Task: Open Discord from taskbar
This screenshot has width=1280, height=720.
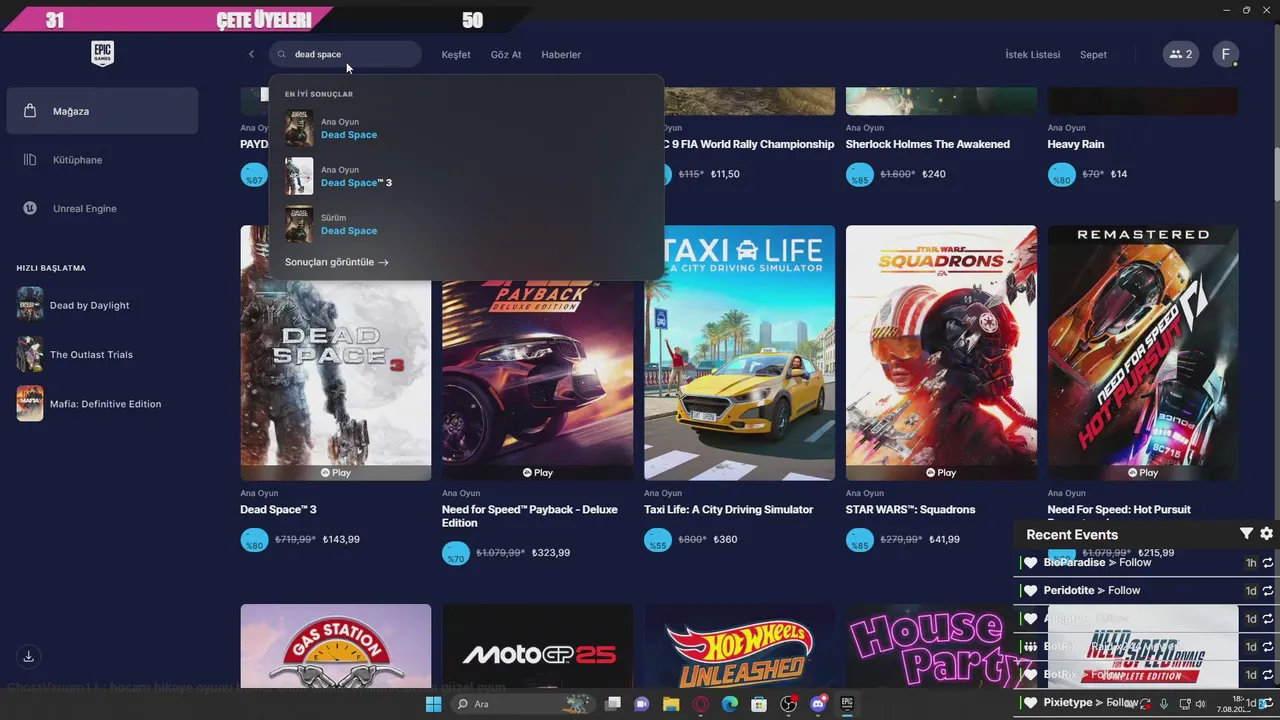Action: pyautogui.click(x=818, y=704)
